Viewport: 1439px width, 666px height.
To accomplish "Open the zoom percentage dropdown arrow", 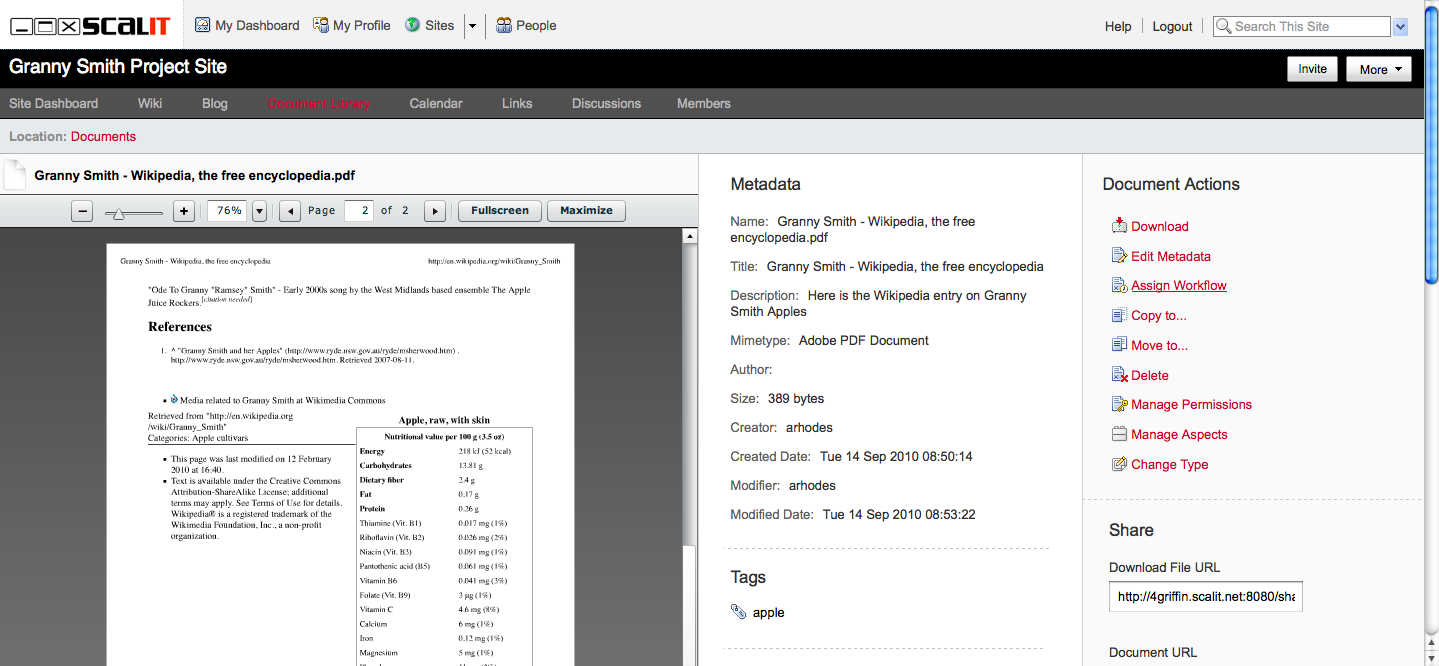I will (259, 211).
